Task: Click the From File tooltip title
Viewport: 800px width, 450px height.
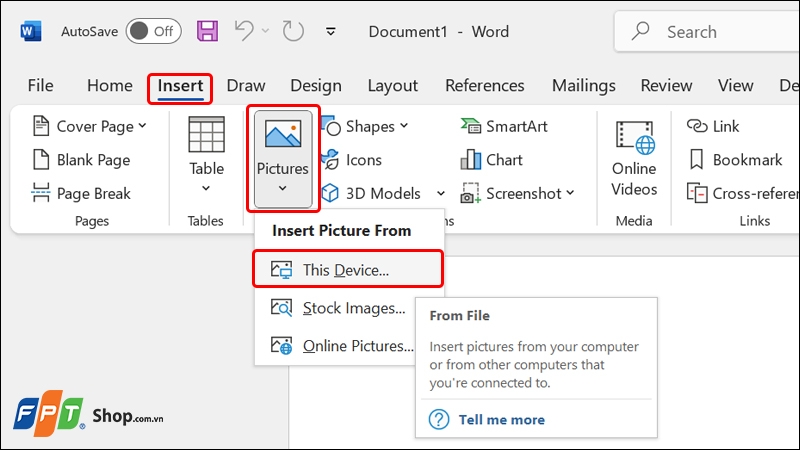Action: pos(460,316)
